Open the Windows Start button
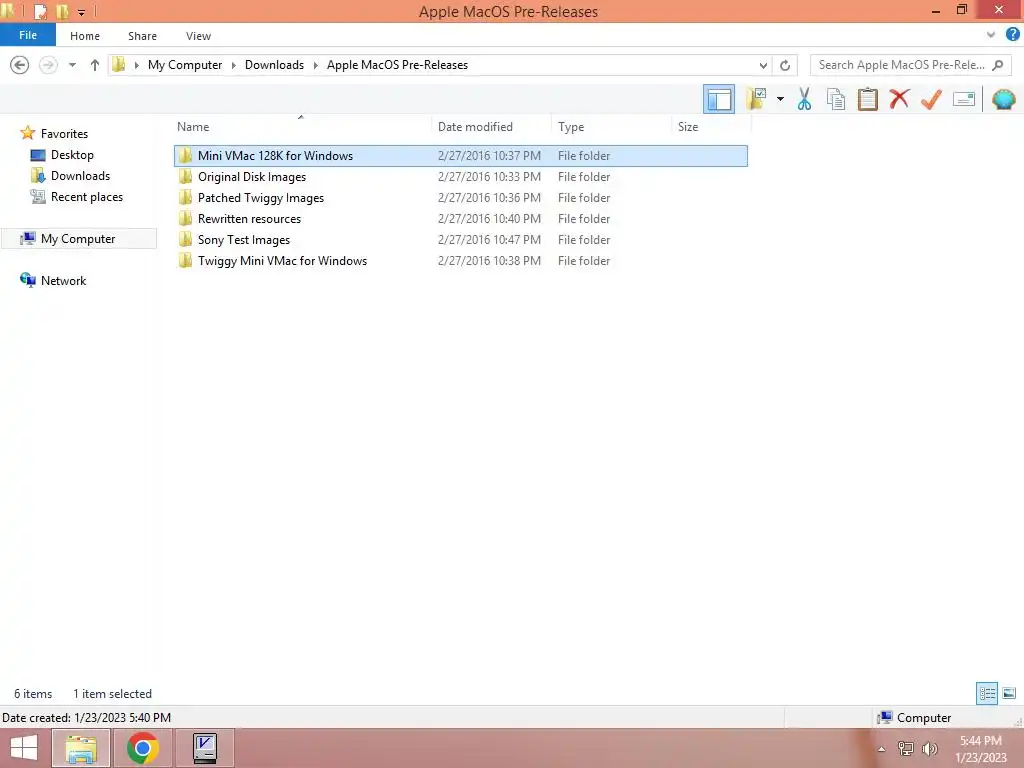This screenshot has width=1024, height=768. pos(24,748)
